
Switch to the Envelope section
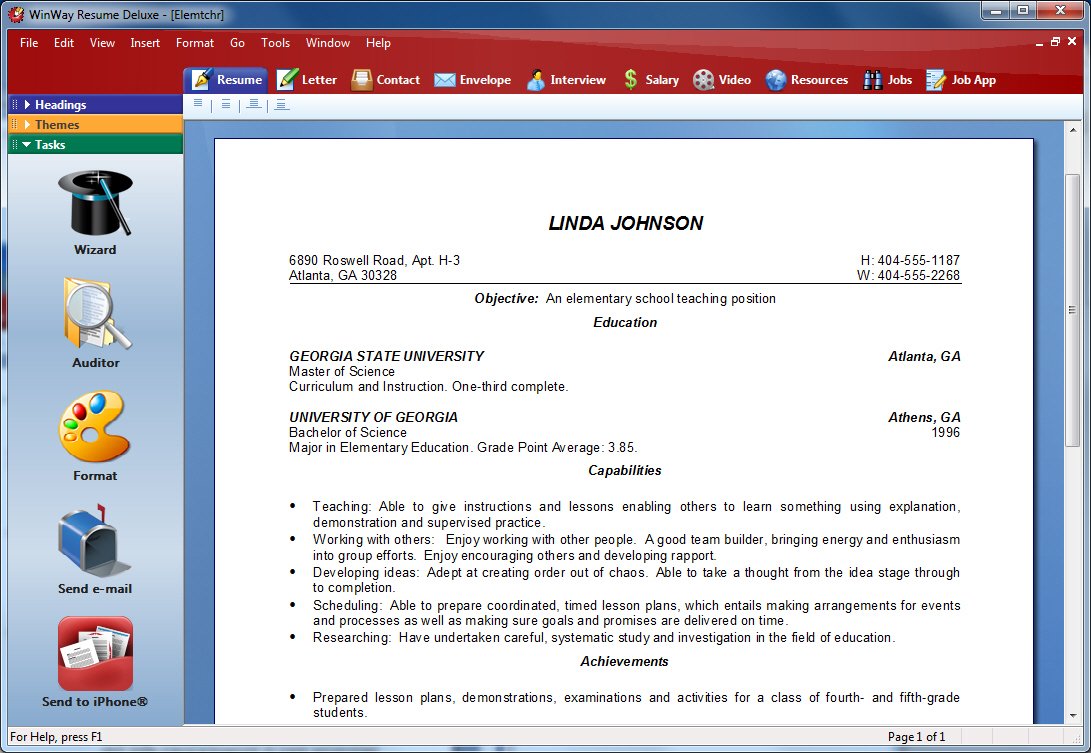point(472,80)
